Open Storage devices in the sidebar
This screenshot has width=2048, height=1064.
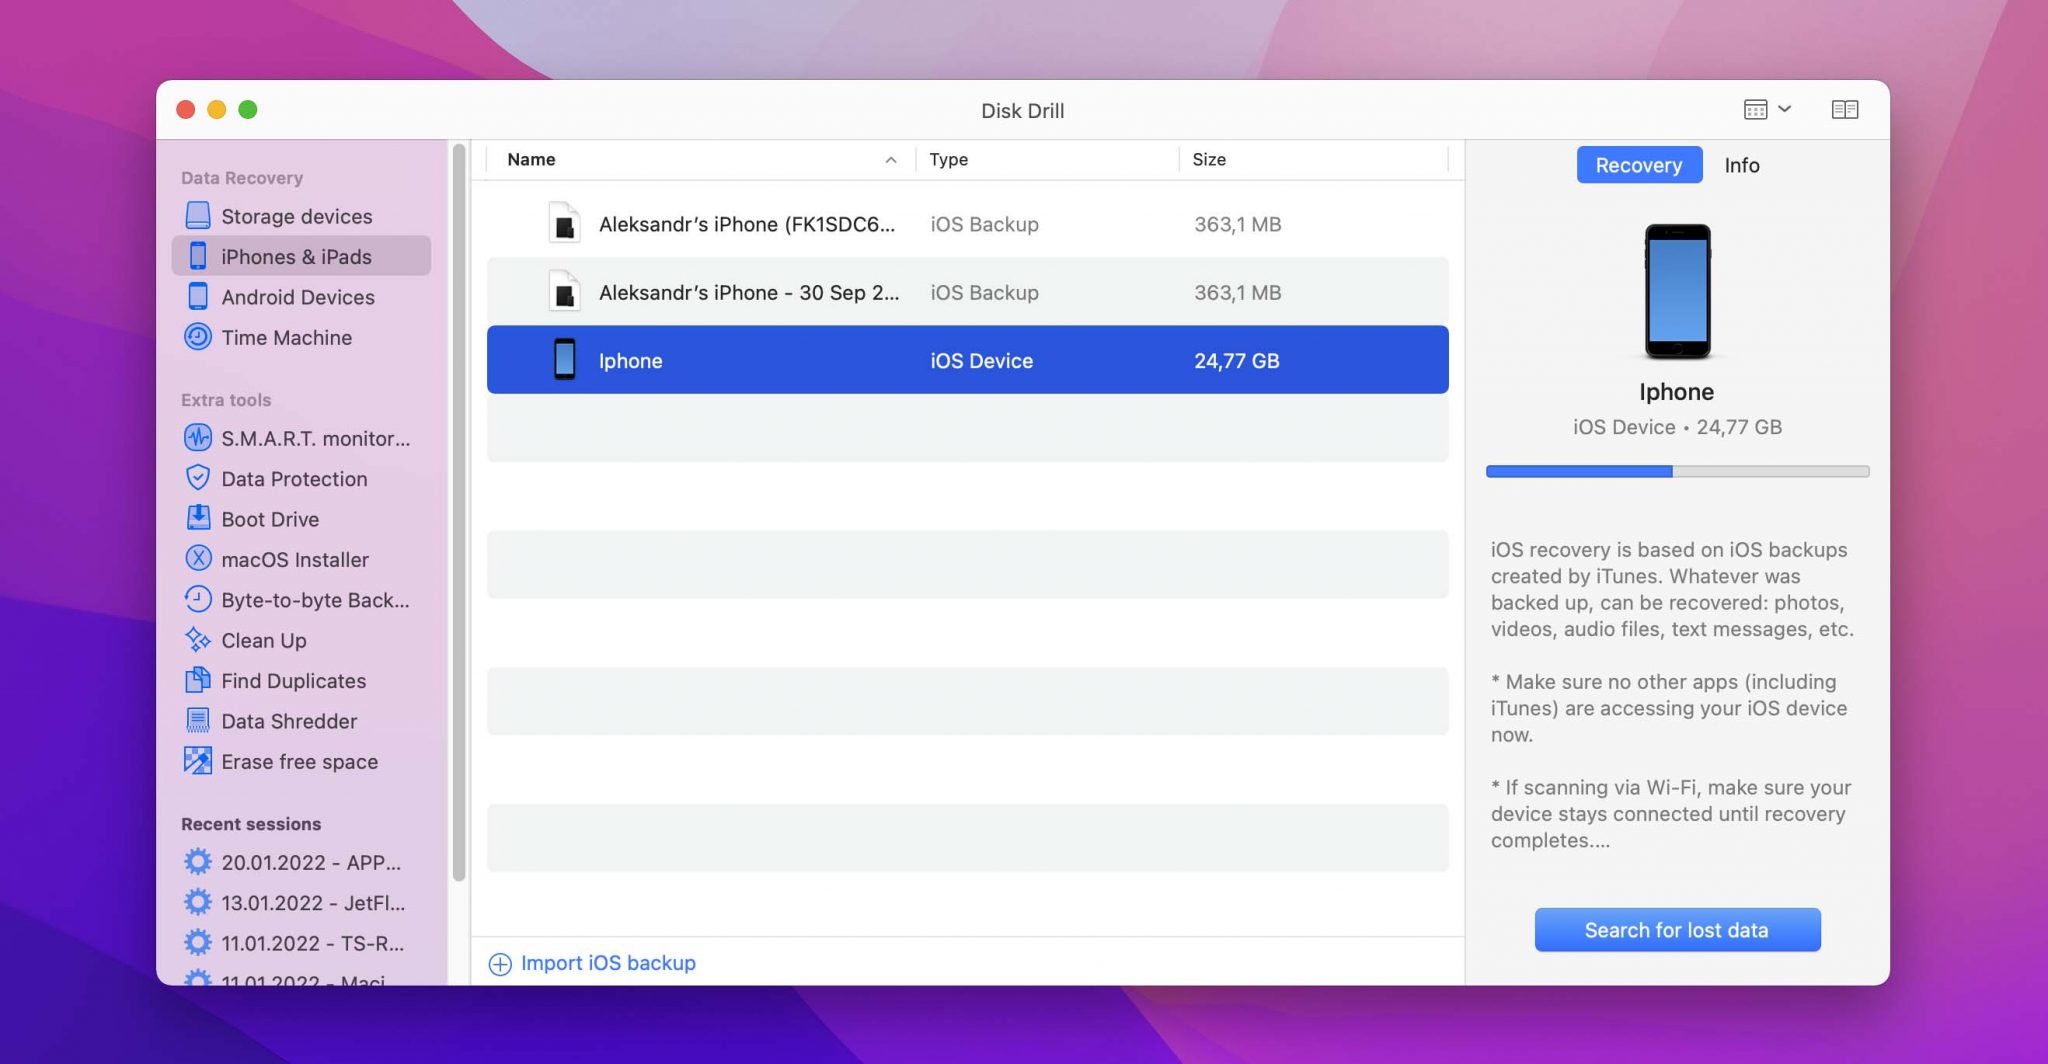pos(301,216)
